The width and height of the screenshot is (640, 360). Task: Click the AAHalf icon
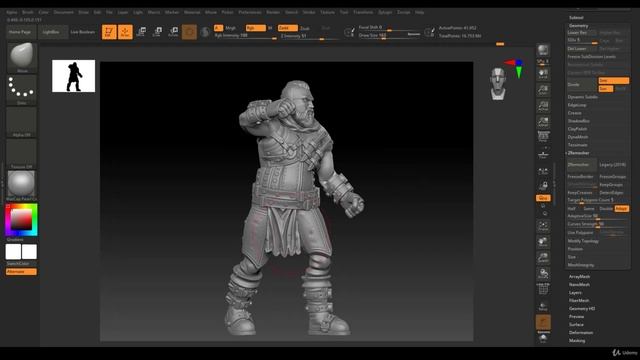[x=543, y=122]
